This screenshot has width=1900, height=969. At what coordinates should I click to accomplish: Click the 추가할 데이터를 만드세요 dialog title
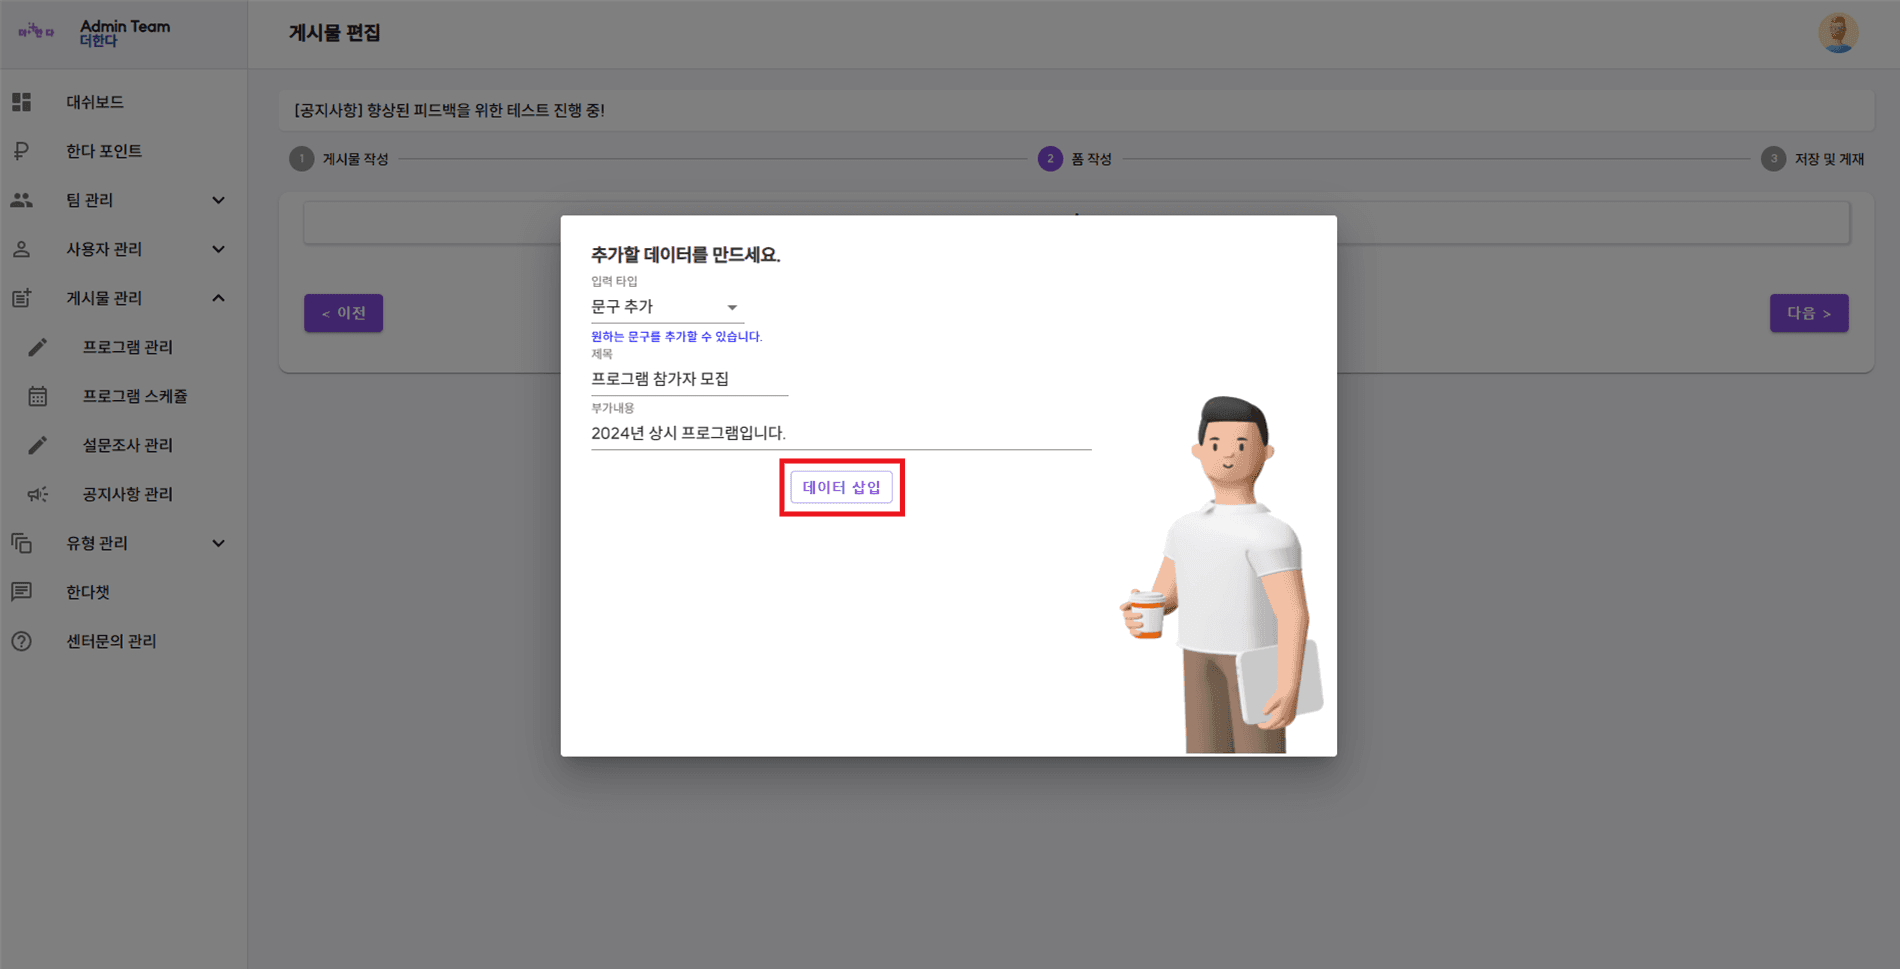click(x=685, y=255)
